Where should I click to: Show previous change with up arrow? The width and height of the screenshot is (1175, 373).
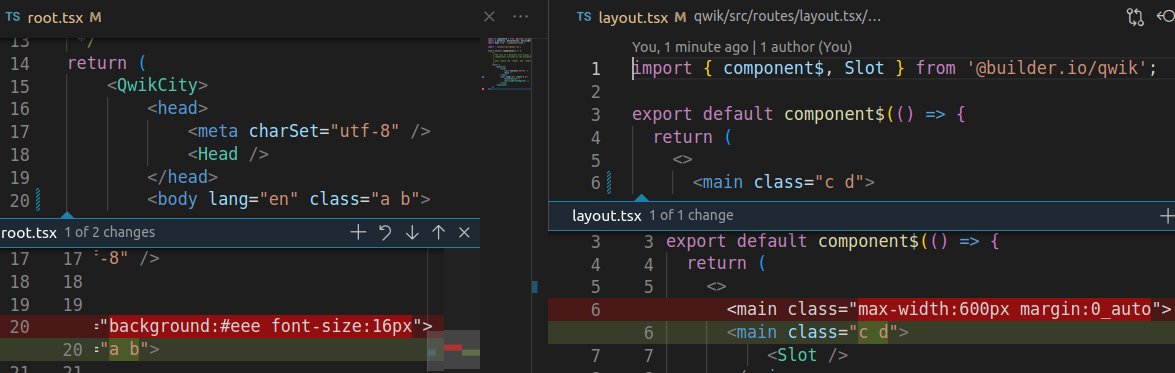pyautogui.click(x=438, y=233)
